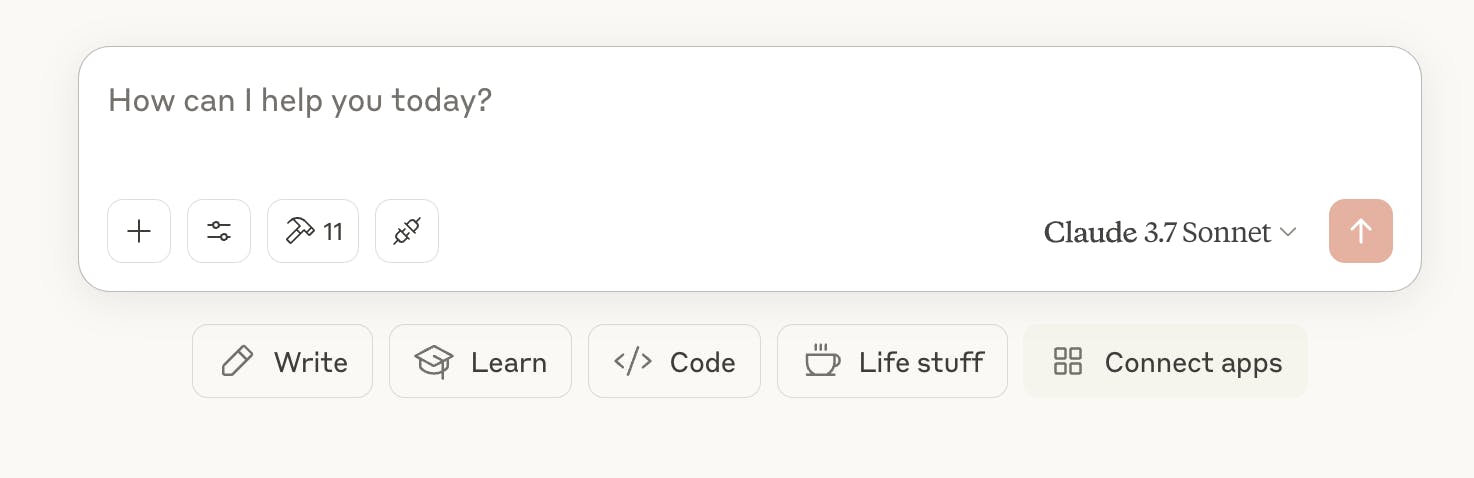Open the plug connectors icon

[407, 231]
